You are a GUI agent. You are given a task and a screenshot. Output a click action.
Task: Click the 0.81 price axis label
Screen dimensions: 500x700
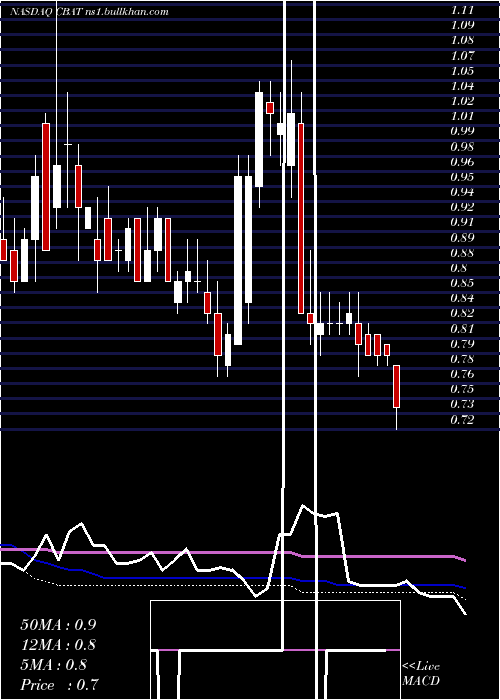[x=462, y=329]
